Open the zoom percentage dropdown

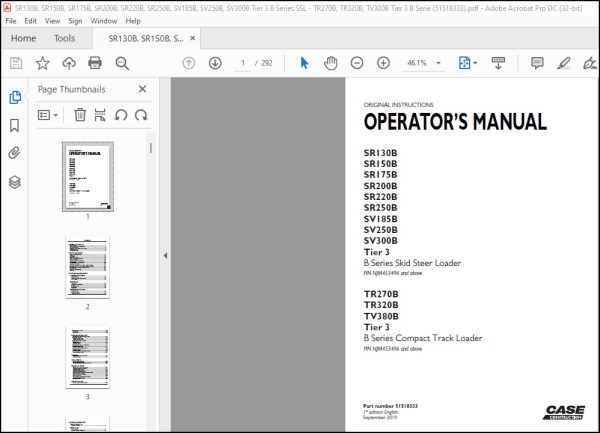[439, 63]
